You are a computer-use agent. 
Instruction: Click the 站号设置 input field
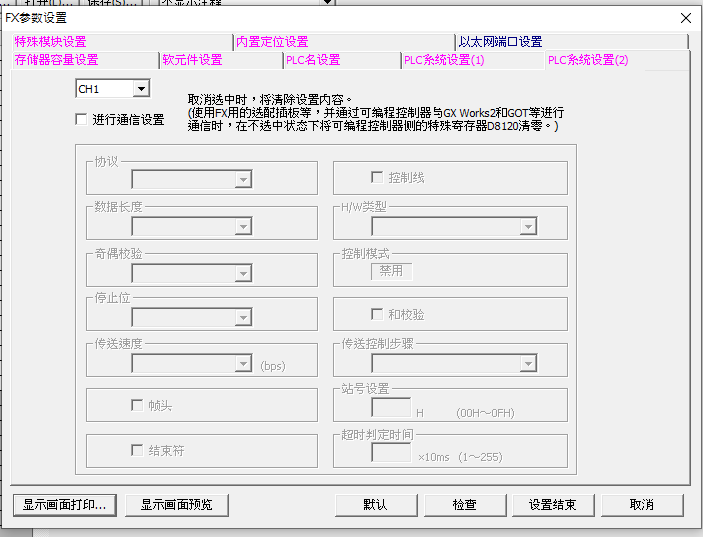[x=391, y=408]
